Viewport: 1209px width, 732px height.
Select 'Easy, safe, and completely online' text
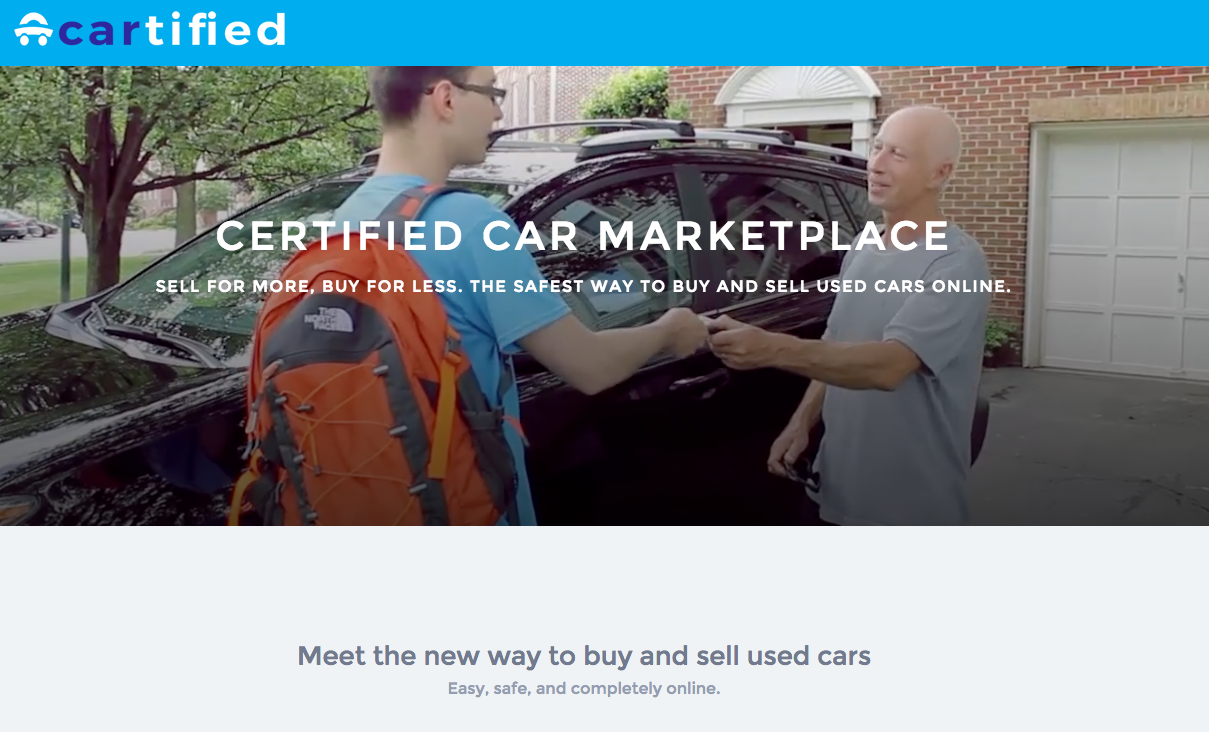point(584,688)
